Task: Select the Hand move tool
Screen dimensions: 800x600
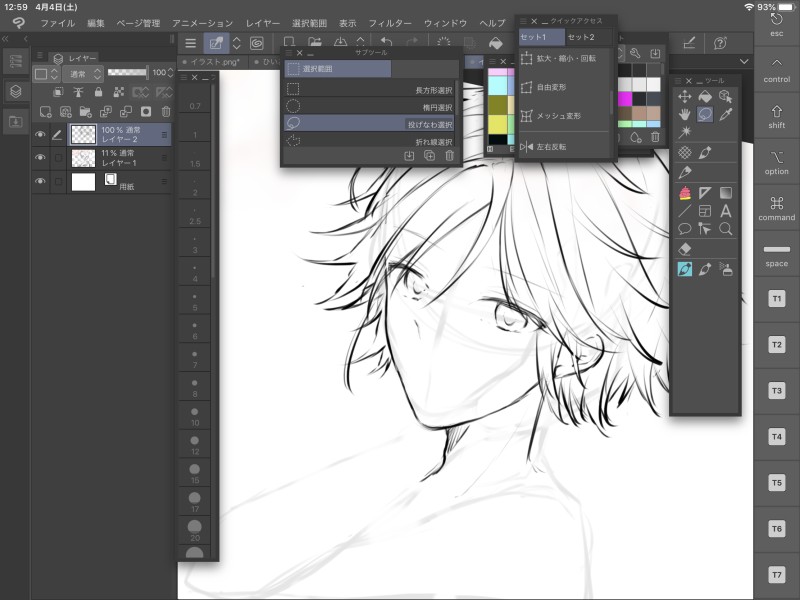Action: 685,114
